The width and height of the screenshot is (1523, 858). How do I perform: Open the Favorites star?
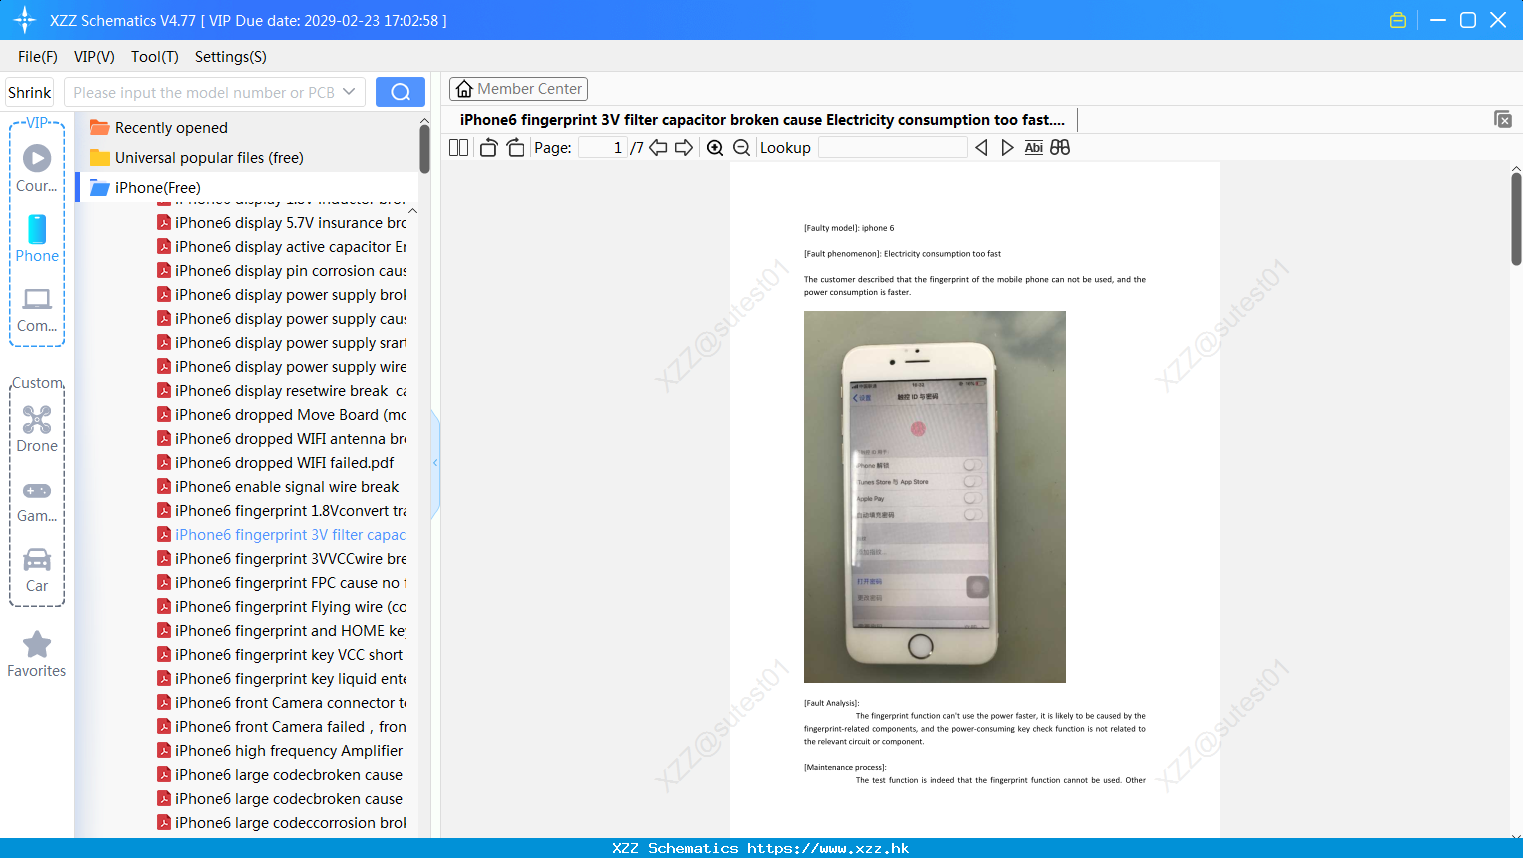click(x=37, y=655)
